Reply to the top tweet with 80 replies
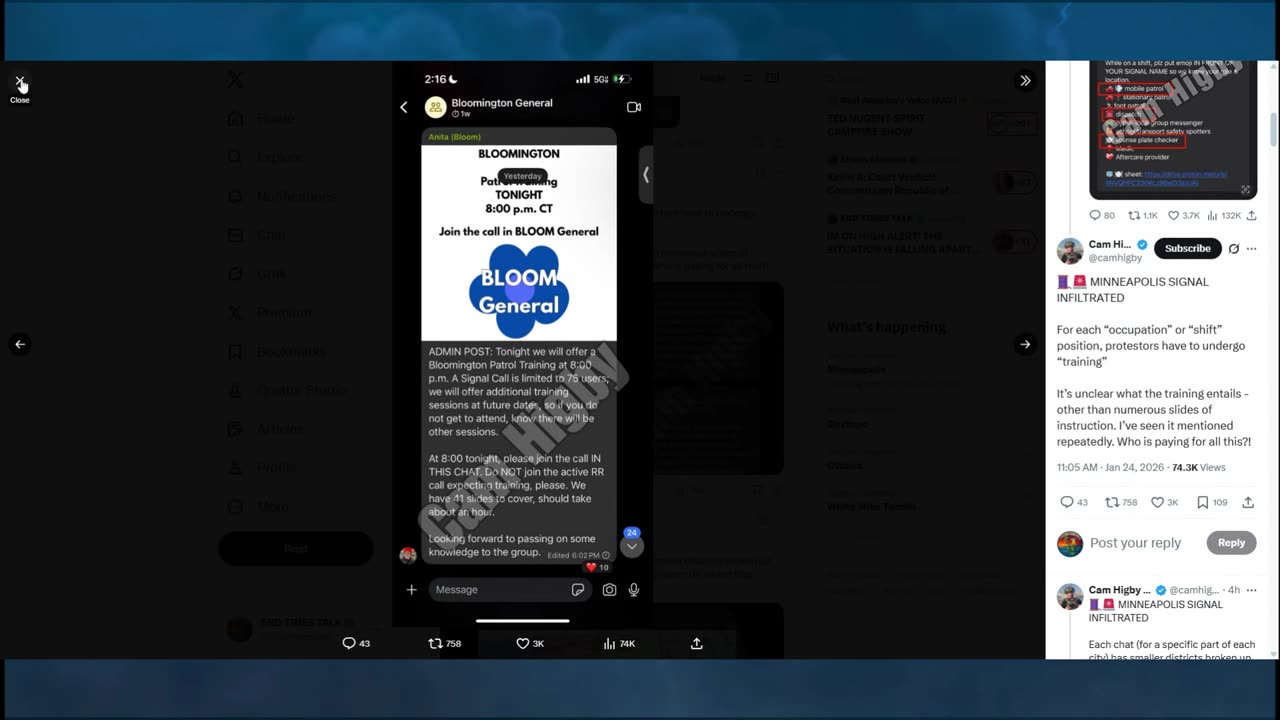The image size is (1280, 720). click(x=1102, y=215)
